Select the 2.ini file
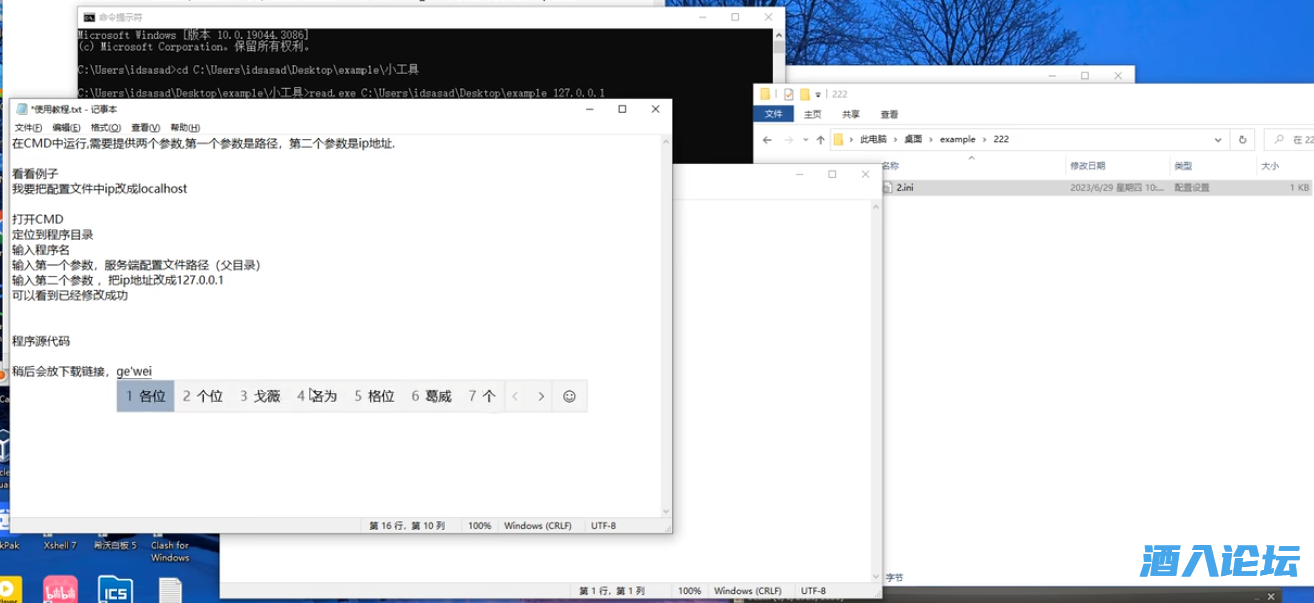The height and width of the screenshot is (603, 1314). click(x=904, y=187)
